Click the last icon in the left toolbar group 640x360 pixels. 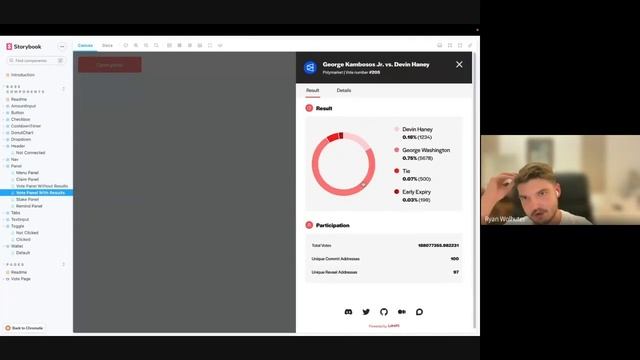220,45
